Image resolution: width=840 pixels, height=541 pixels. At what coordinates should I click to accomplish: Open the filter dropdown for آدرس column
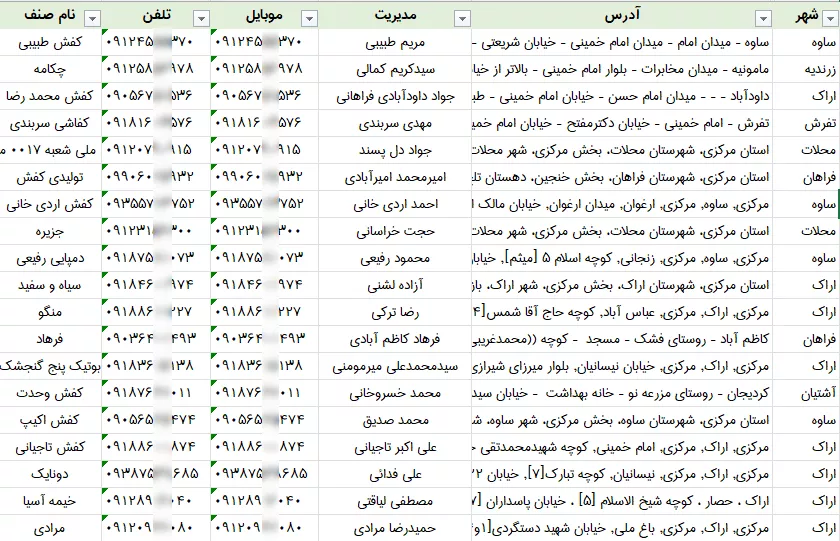pyautogui.click(x=763, y=19)
